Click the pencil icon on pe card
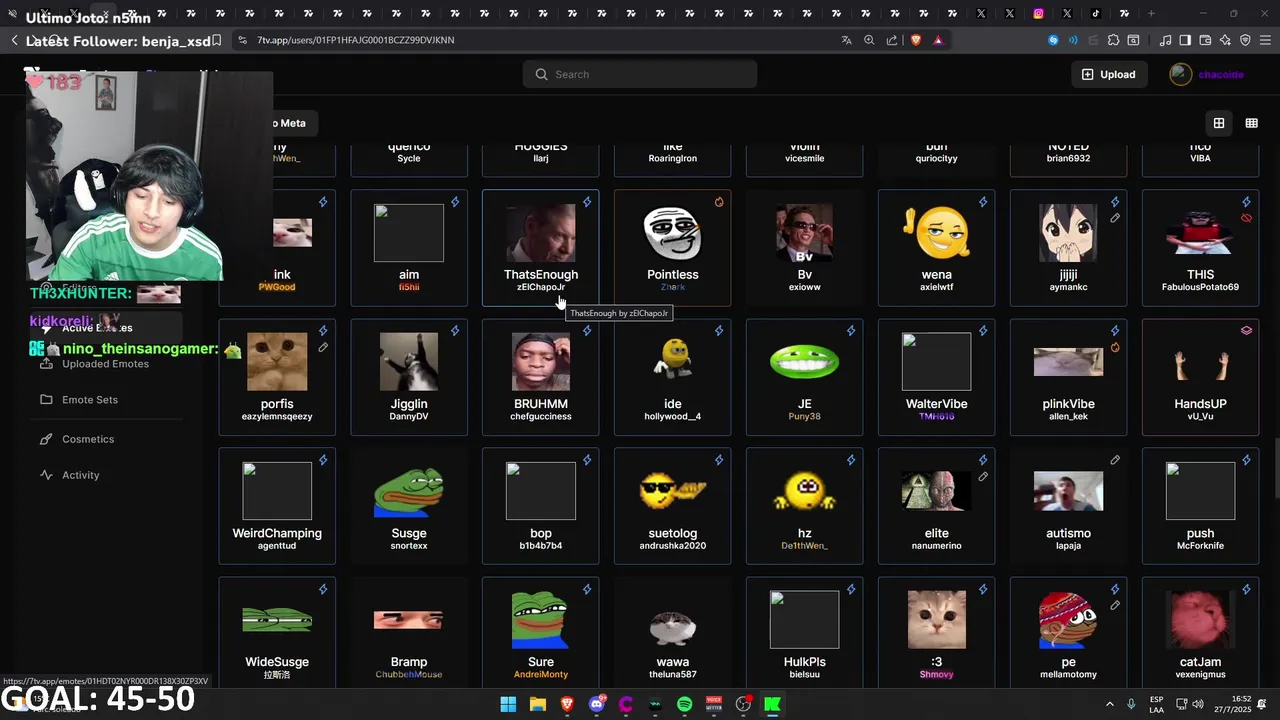1280x720 pixels. [1115, 606]
